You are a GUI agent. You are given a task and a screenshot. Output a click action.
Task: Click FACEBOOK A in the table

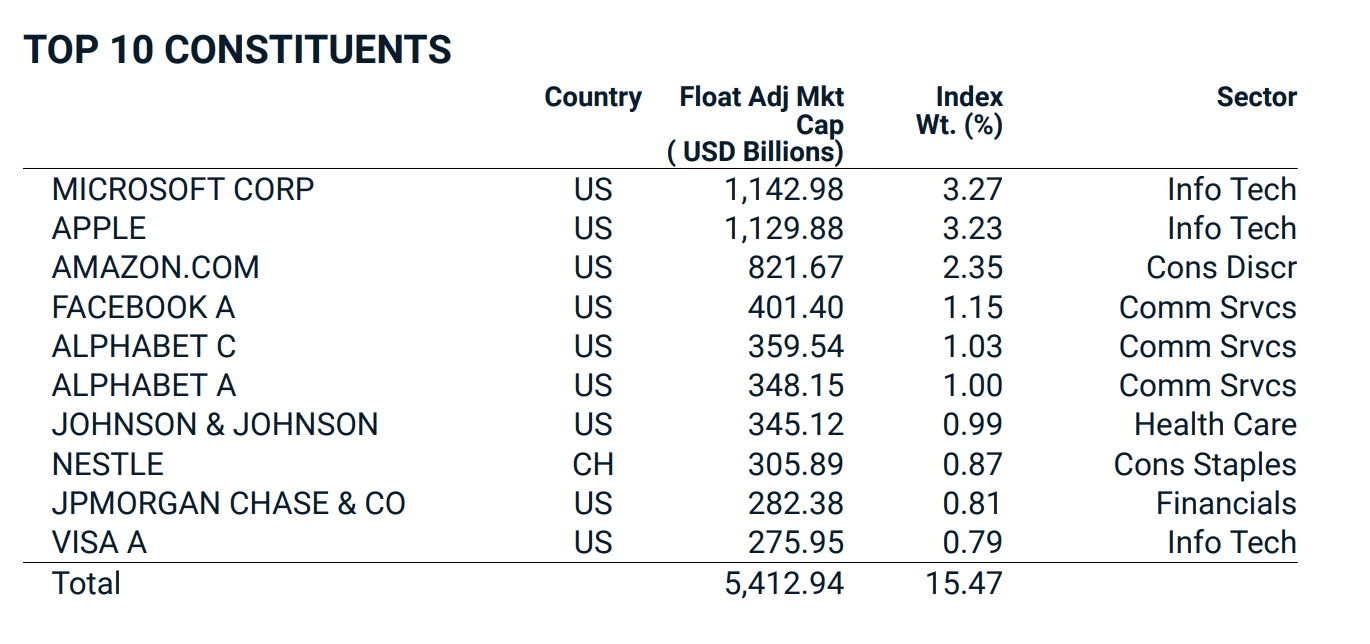pos(144,307)
